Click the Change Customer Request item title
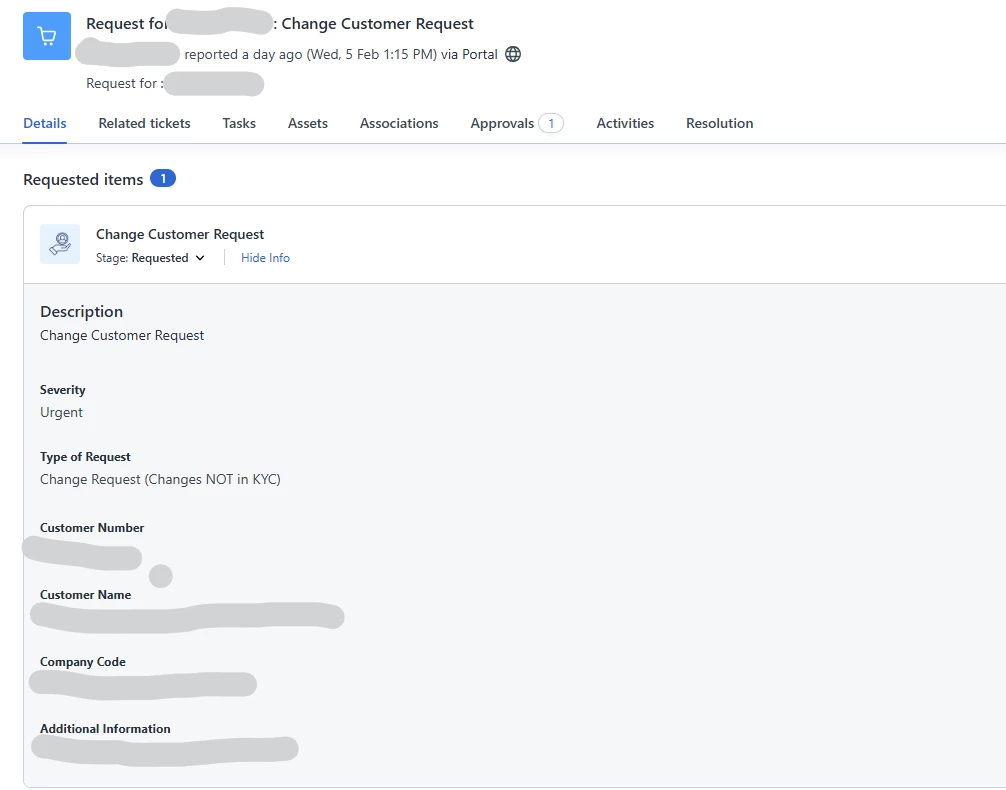The width and height of the screenshot is (1006, 790). pos(180,234)
